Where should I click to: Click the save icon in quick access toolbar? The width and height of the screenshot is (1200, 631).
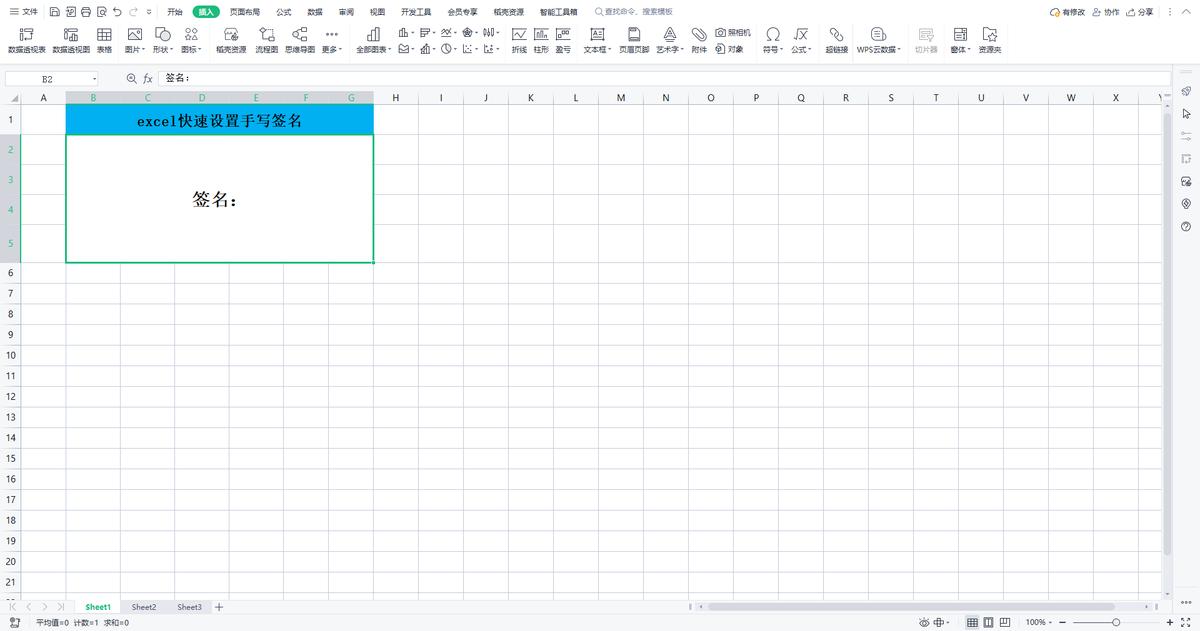[53, 12]
